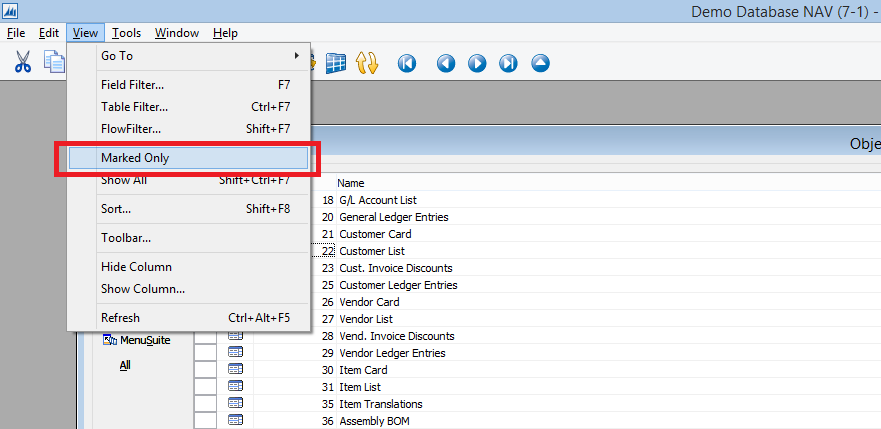Click the Cut scissors icon

pyautogui.click(x=23, y=62)
